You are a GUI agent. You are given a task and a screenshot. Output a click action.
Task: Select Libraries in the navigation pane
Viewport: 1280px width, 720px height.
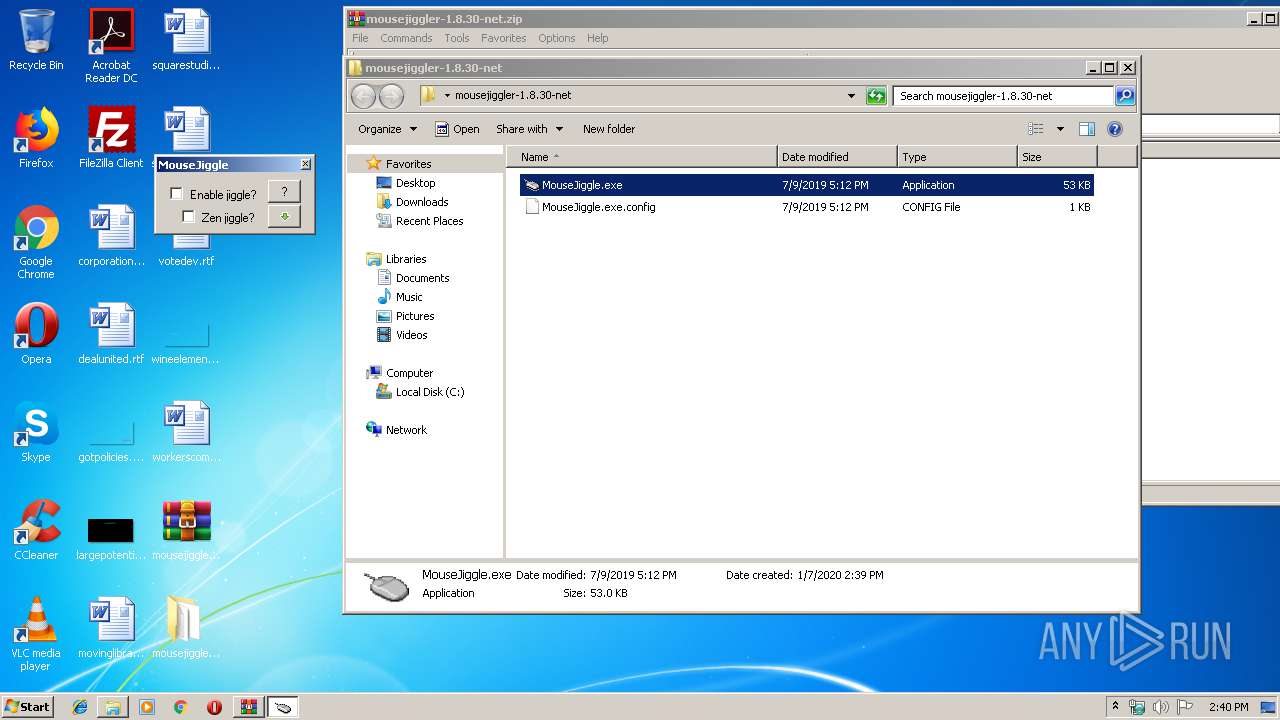point(406,259)
